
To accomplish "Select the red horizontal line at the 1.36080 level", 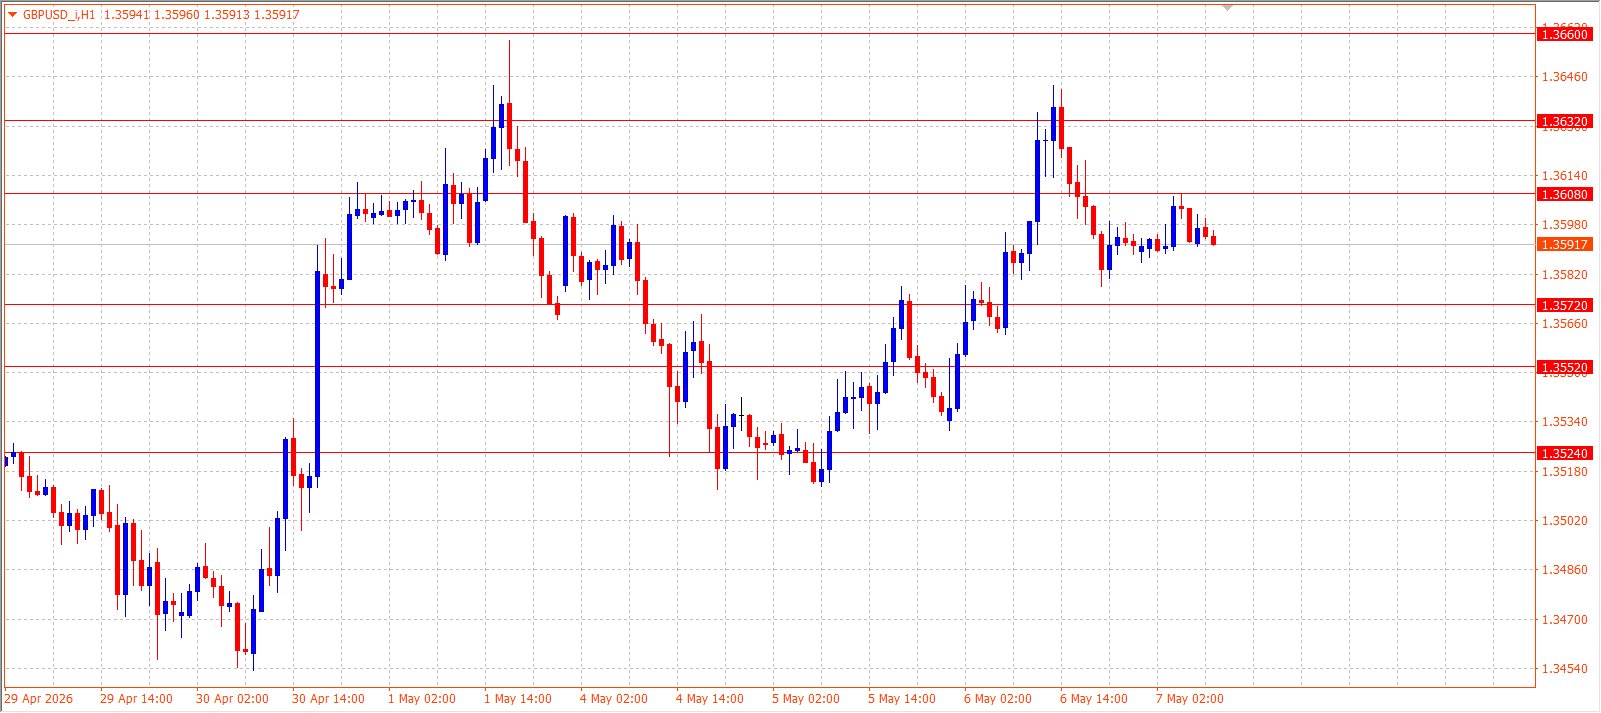I will click(770, 194).
